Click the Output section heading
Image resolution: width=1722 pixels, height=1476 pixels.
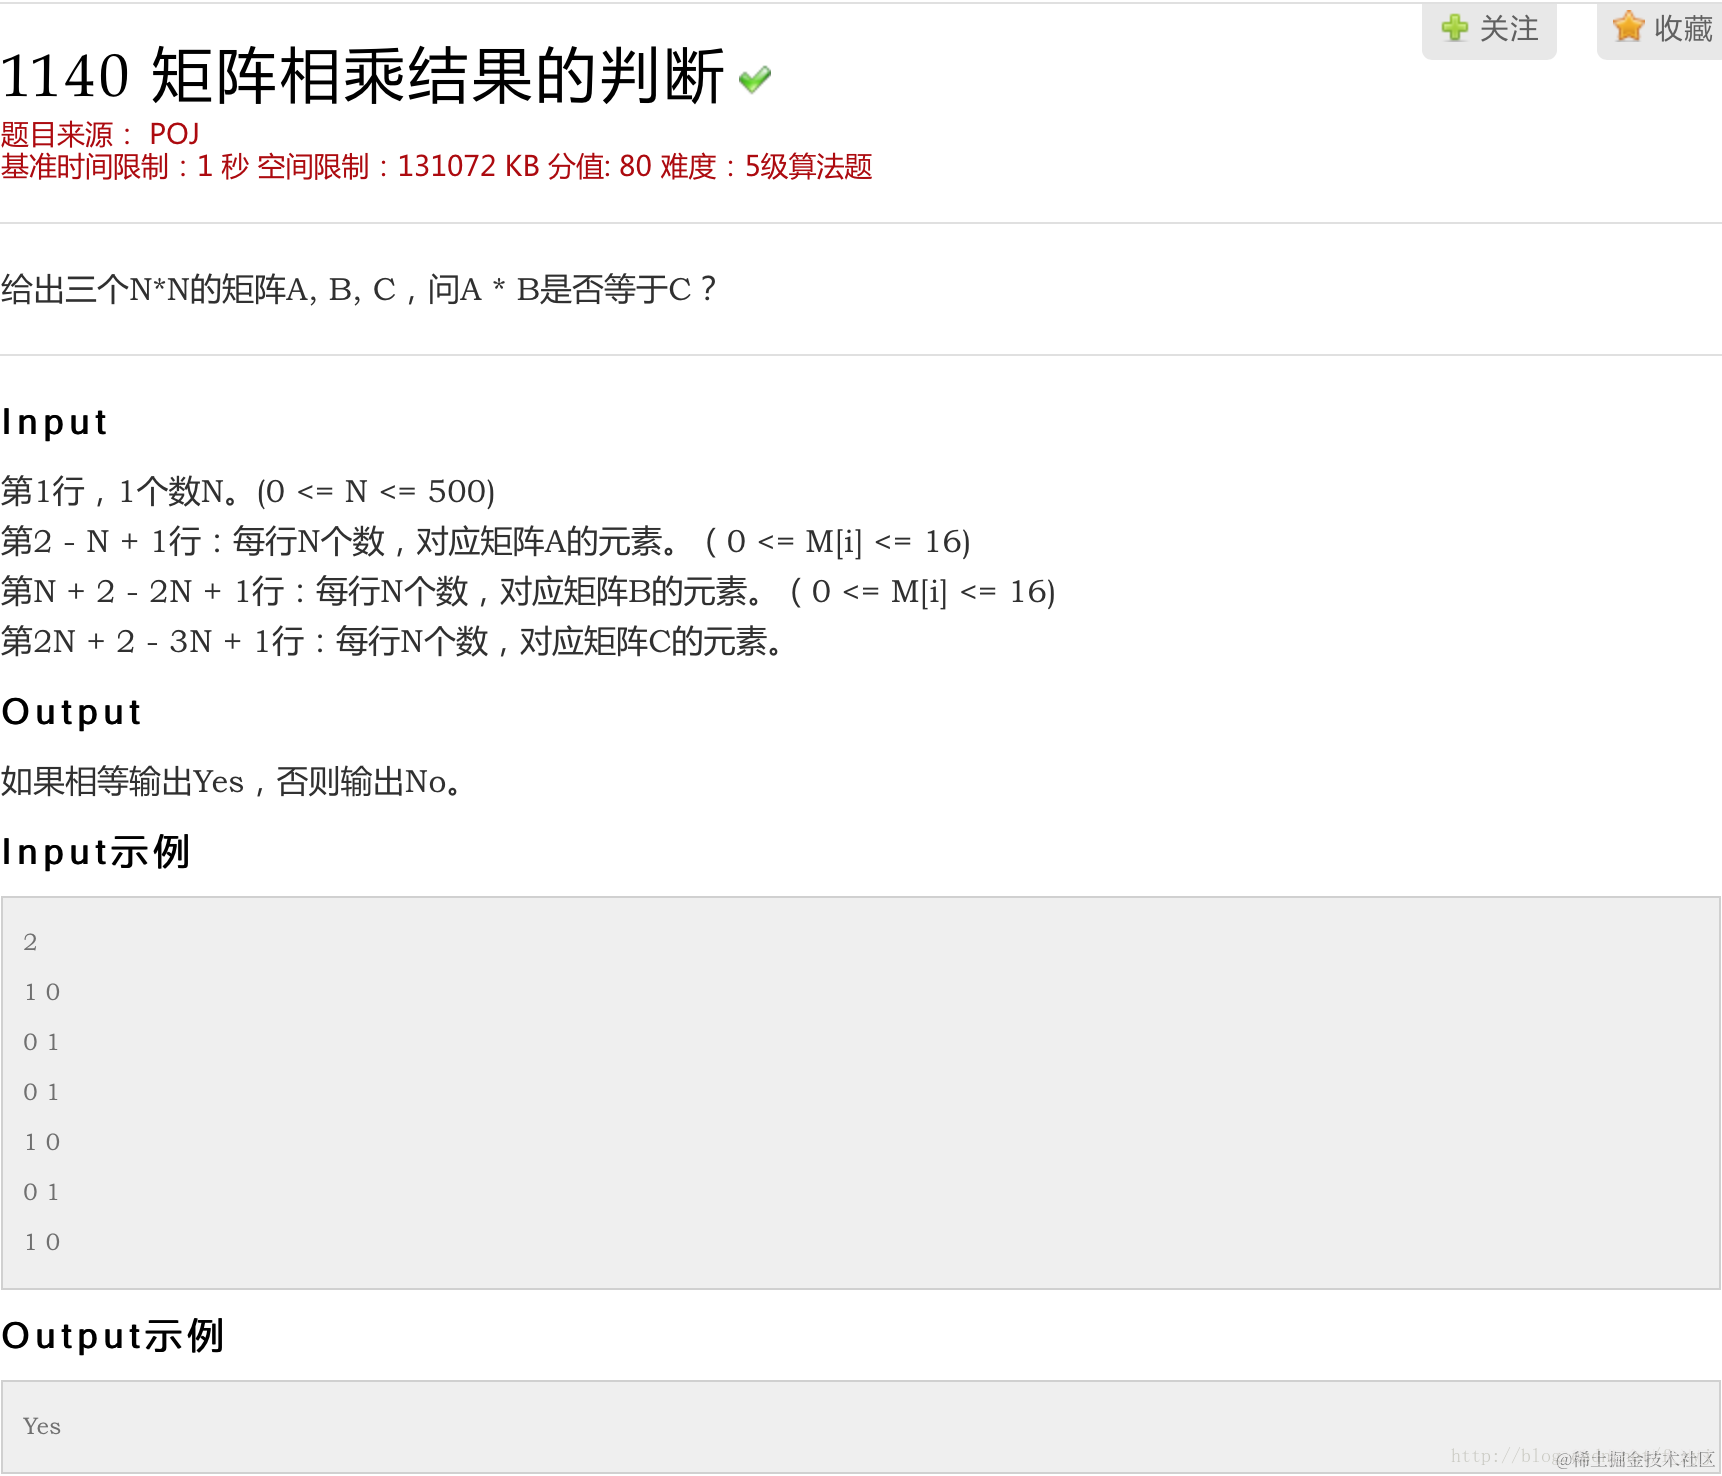[x=71, y=712]
